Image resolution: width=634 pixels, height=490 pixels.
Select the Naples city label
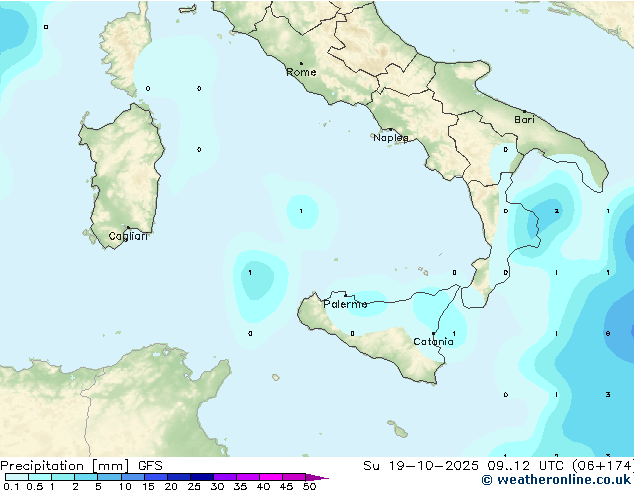391,138
